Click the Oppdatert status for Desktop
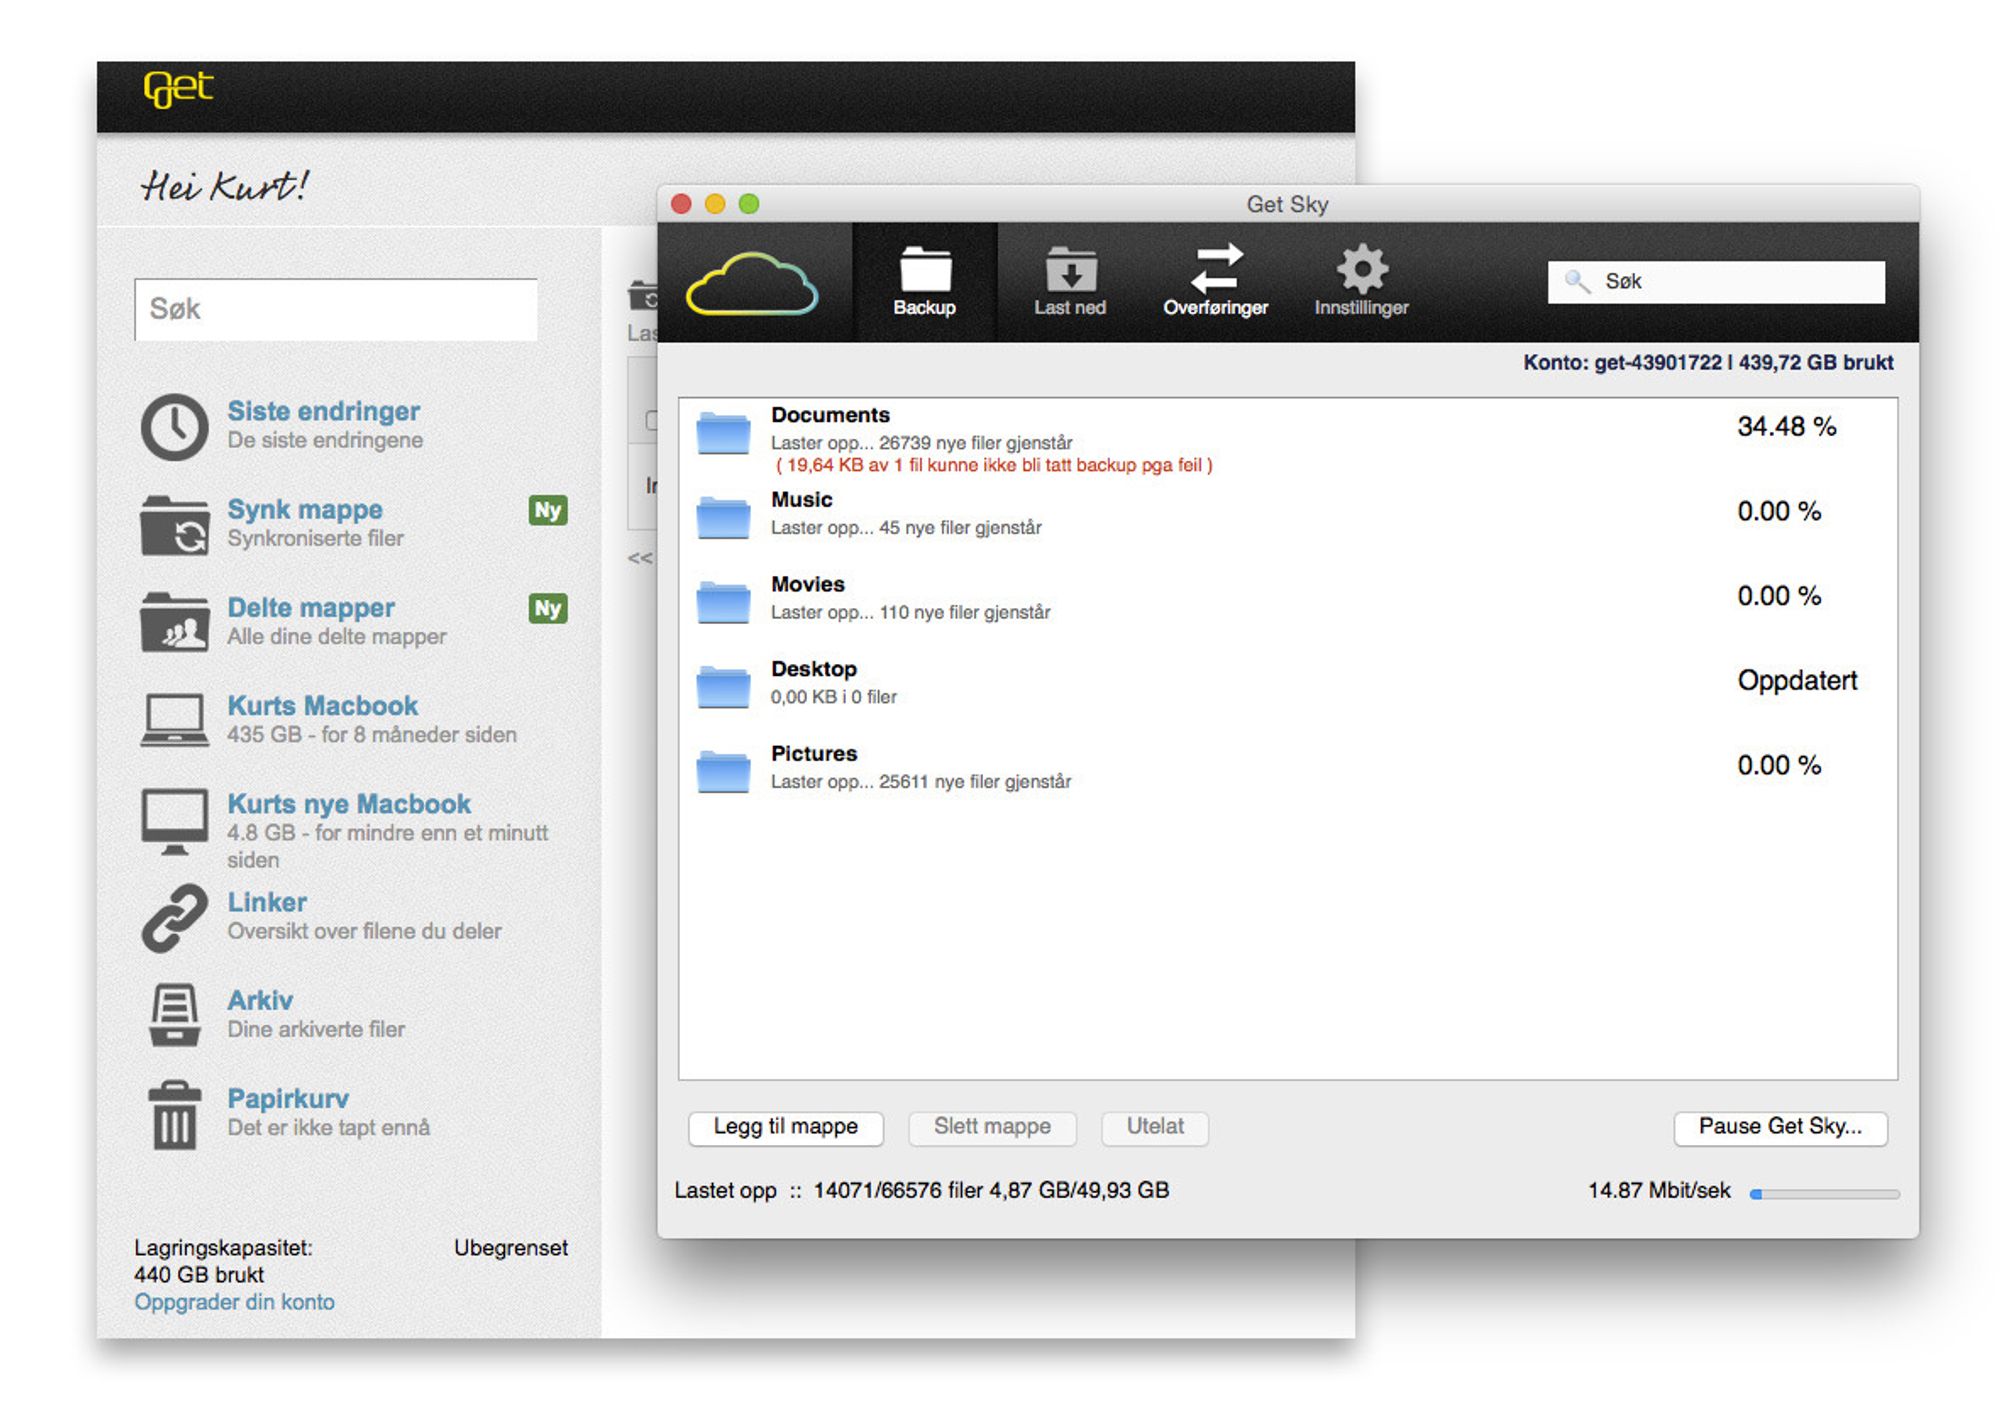Image resolution: width=2000 pixels, height=1402 pixels. coord(1797,681)
